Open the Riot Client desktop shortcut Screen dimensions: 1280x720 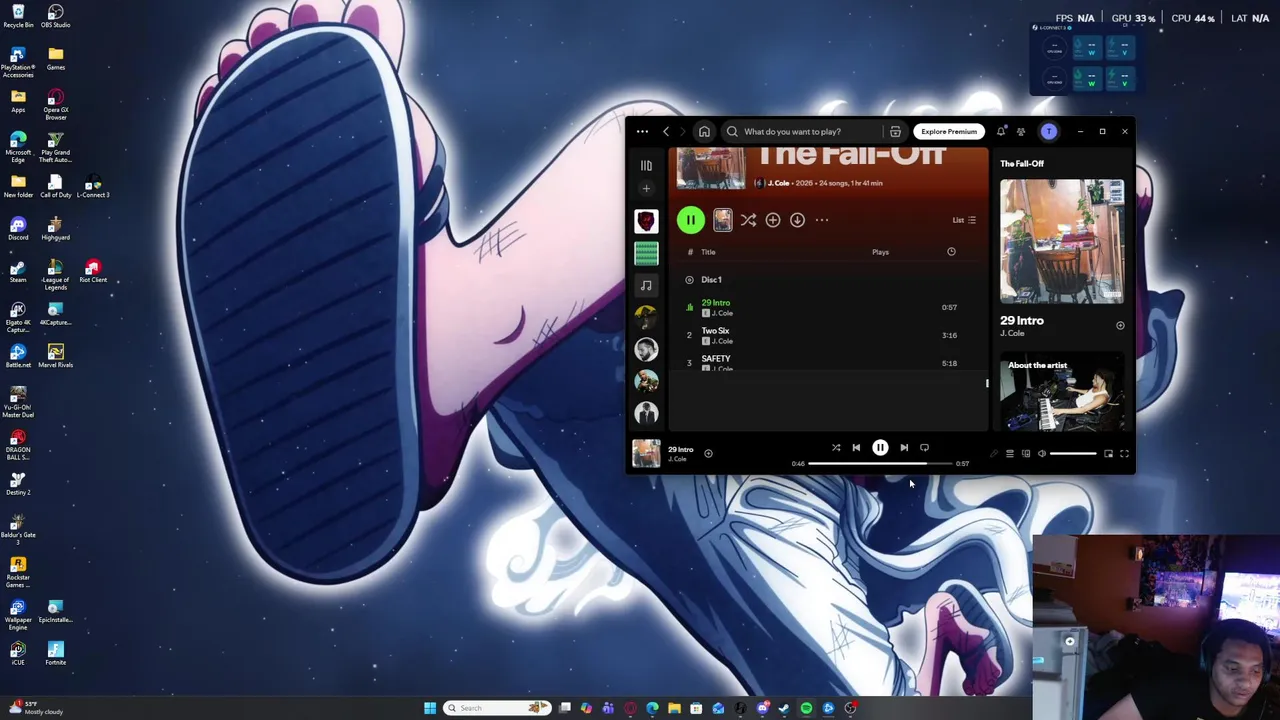point(93,270)
